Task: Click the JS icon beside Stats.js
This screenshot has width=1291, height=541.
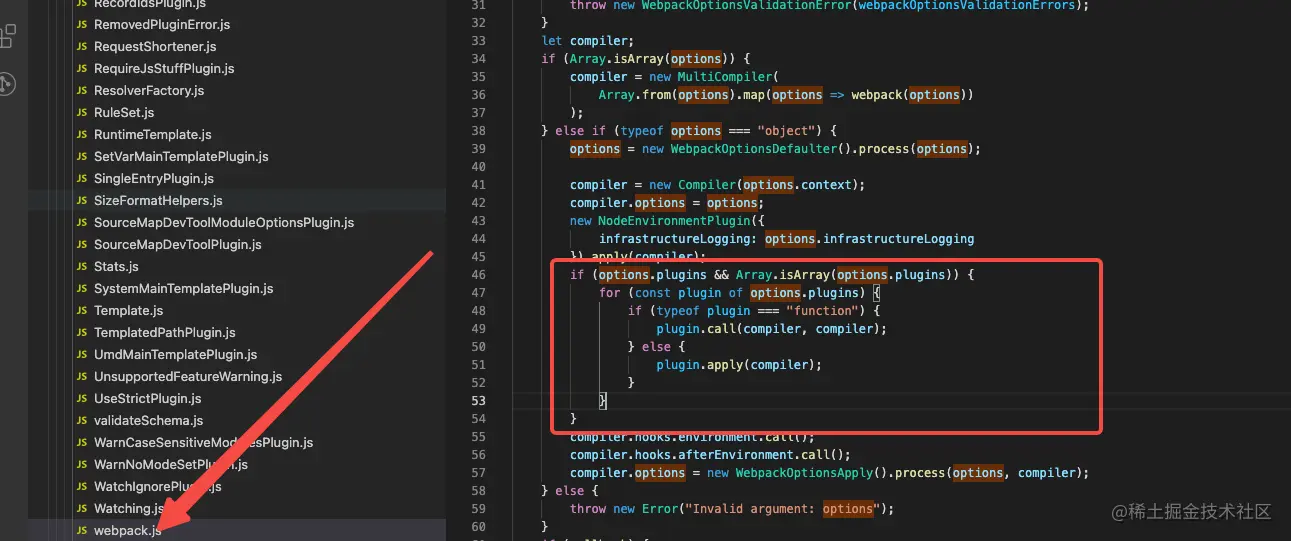Action: click(82, 267)
